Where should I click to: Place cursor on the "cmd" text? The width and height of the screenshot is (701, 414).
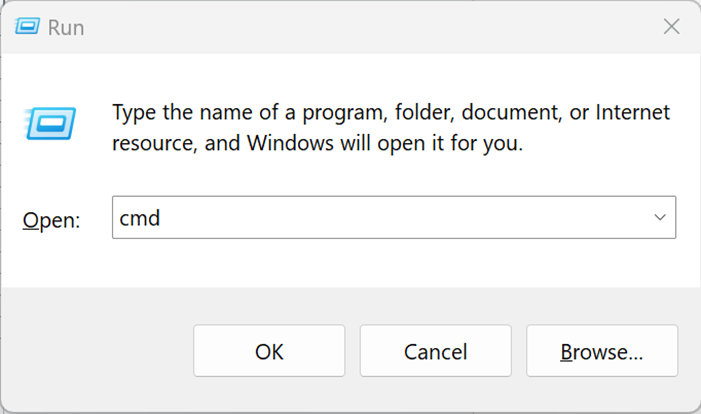point(139,218)
